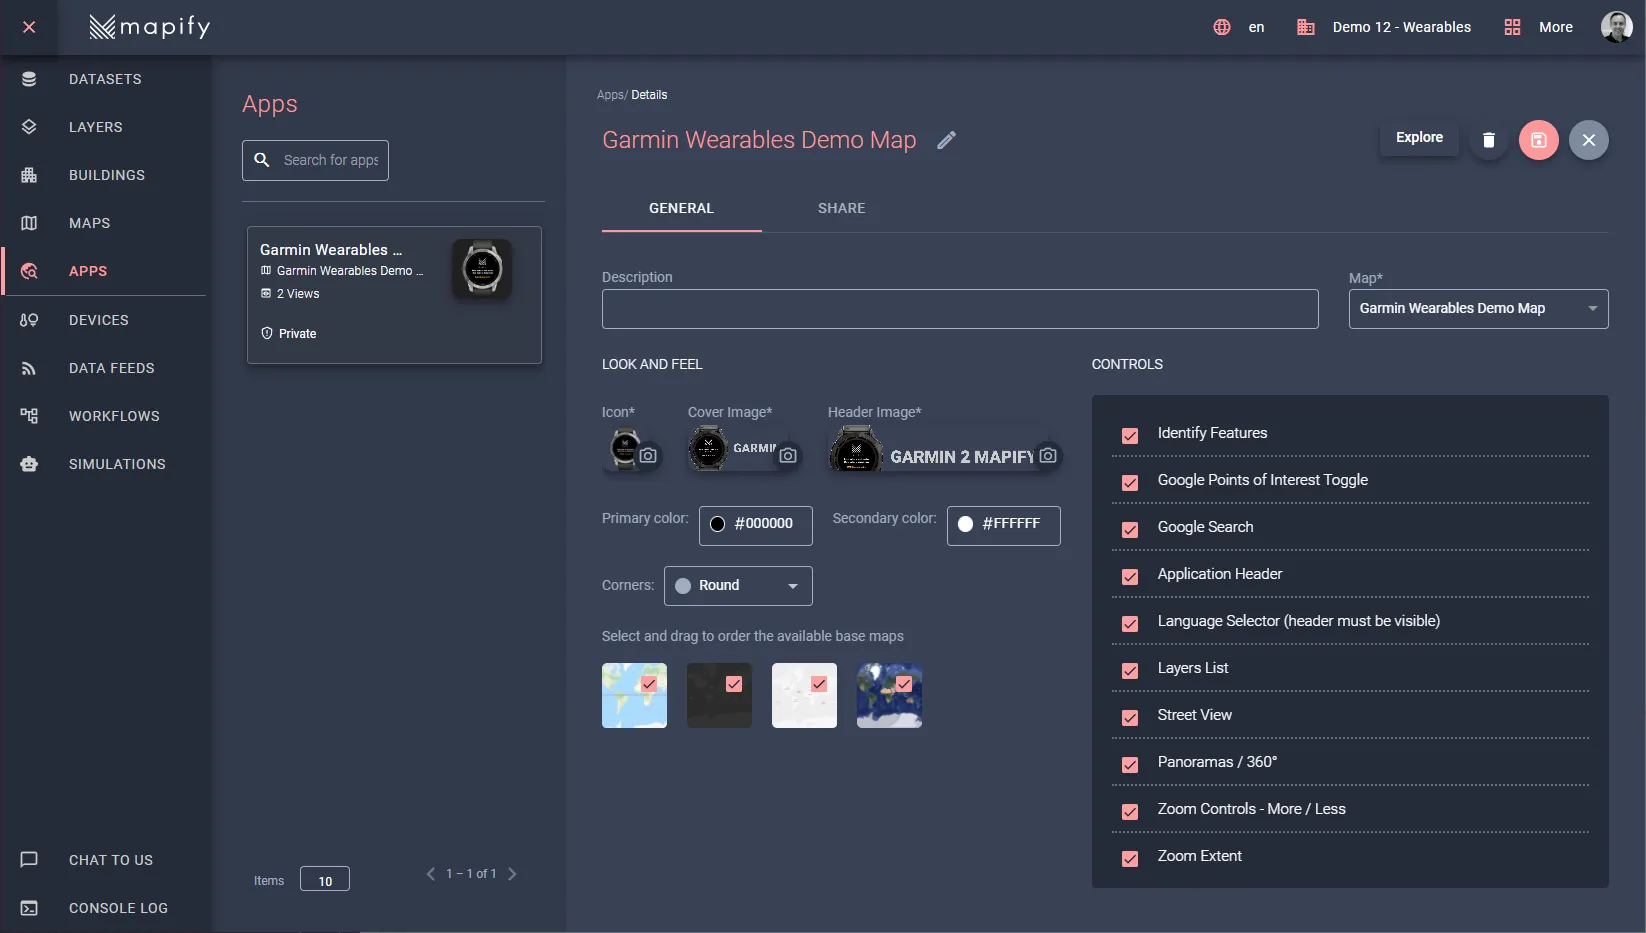
Task: Open the Map dropdown selector
Action: pos(1478,309)
